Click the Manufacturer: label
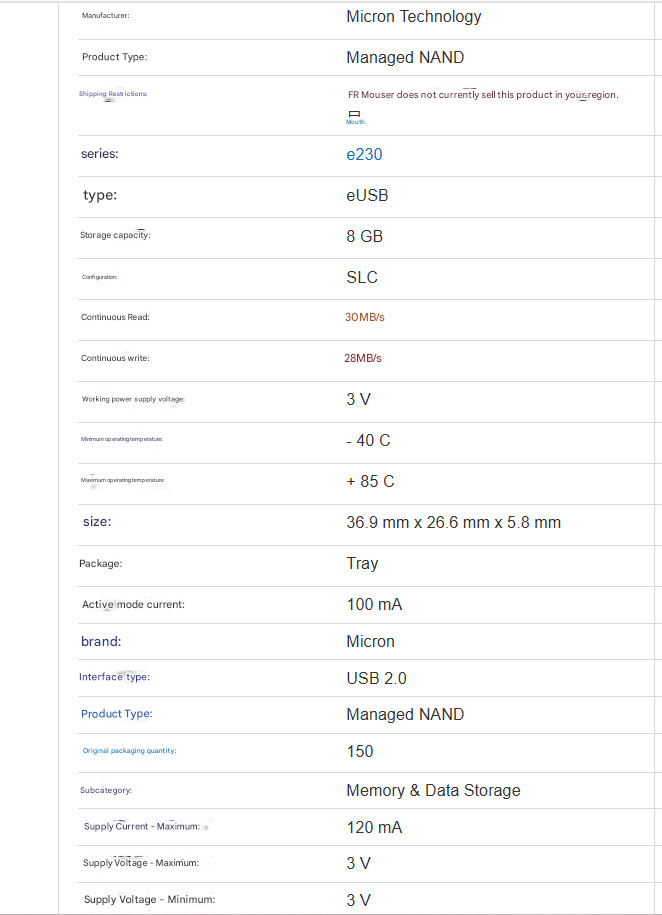Image resolution: width=662 pixels, height=915 pixels. 106,16
